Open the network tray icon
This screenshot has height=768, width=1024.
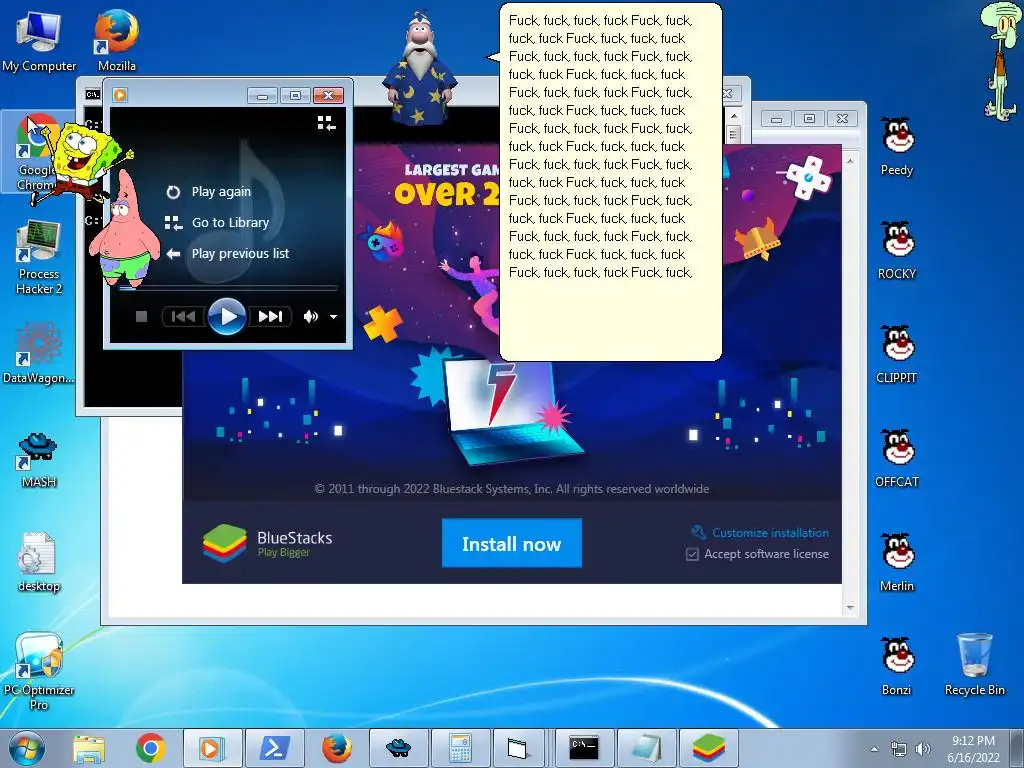click(899, 749)
